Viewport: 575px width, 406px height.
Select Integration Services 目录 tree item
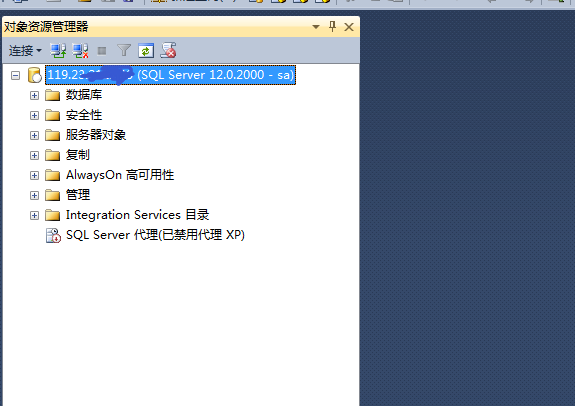pos(138,215)
